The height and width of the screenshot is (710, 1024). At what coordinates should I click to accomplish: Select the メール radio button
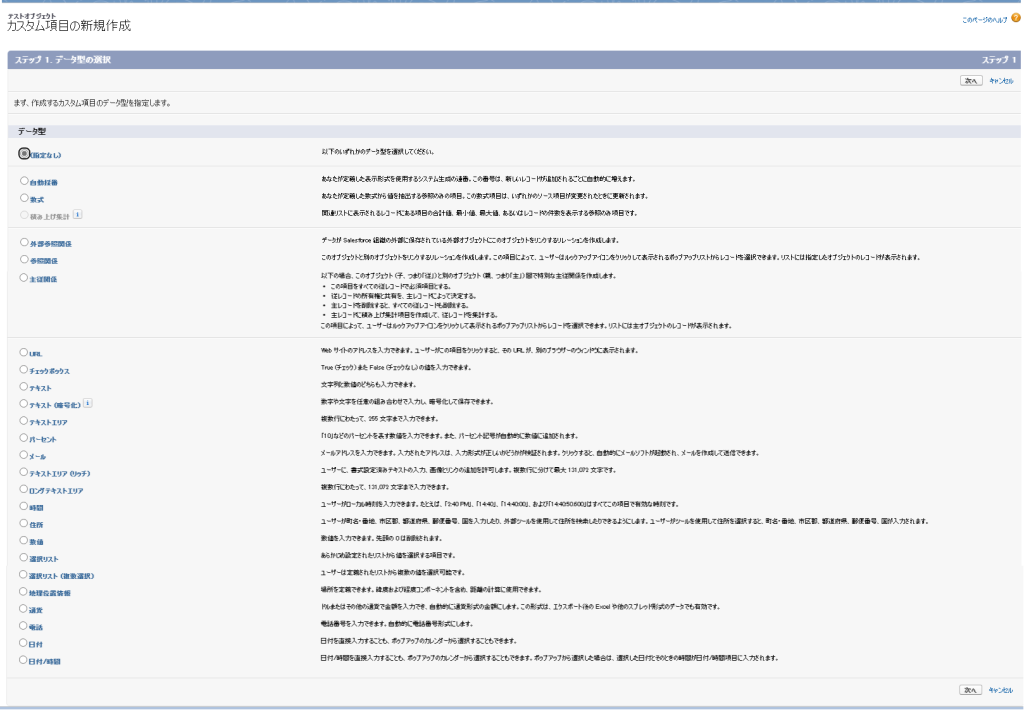click(24, 455)
